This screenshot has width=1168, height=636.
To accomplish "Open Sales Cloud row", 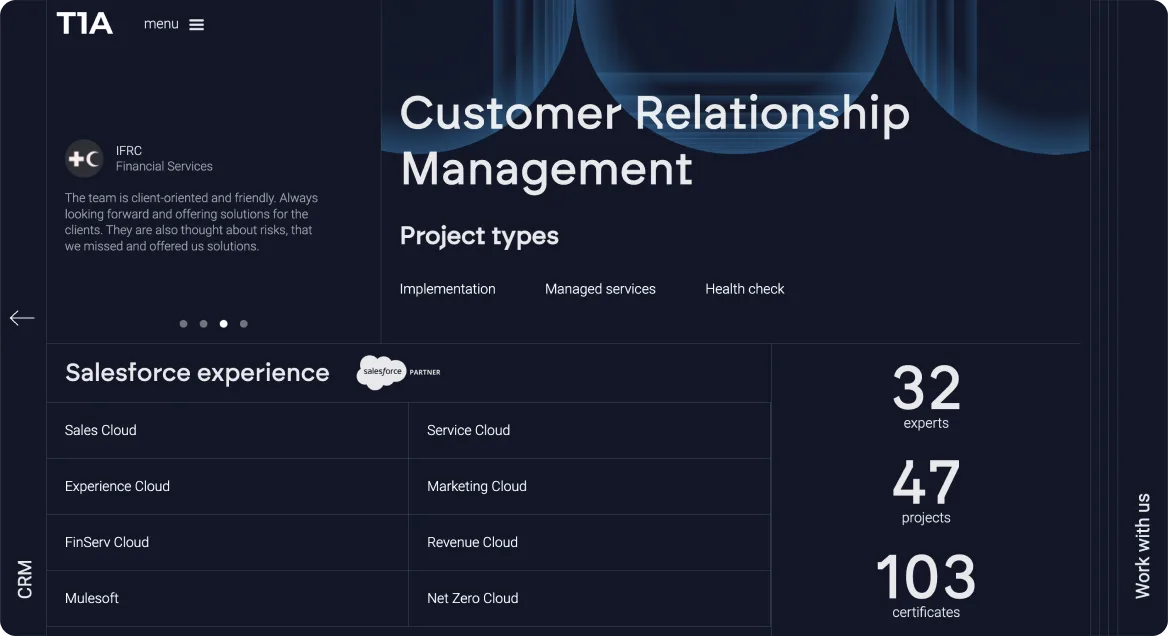I will [x=227, y=430].
